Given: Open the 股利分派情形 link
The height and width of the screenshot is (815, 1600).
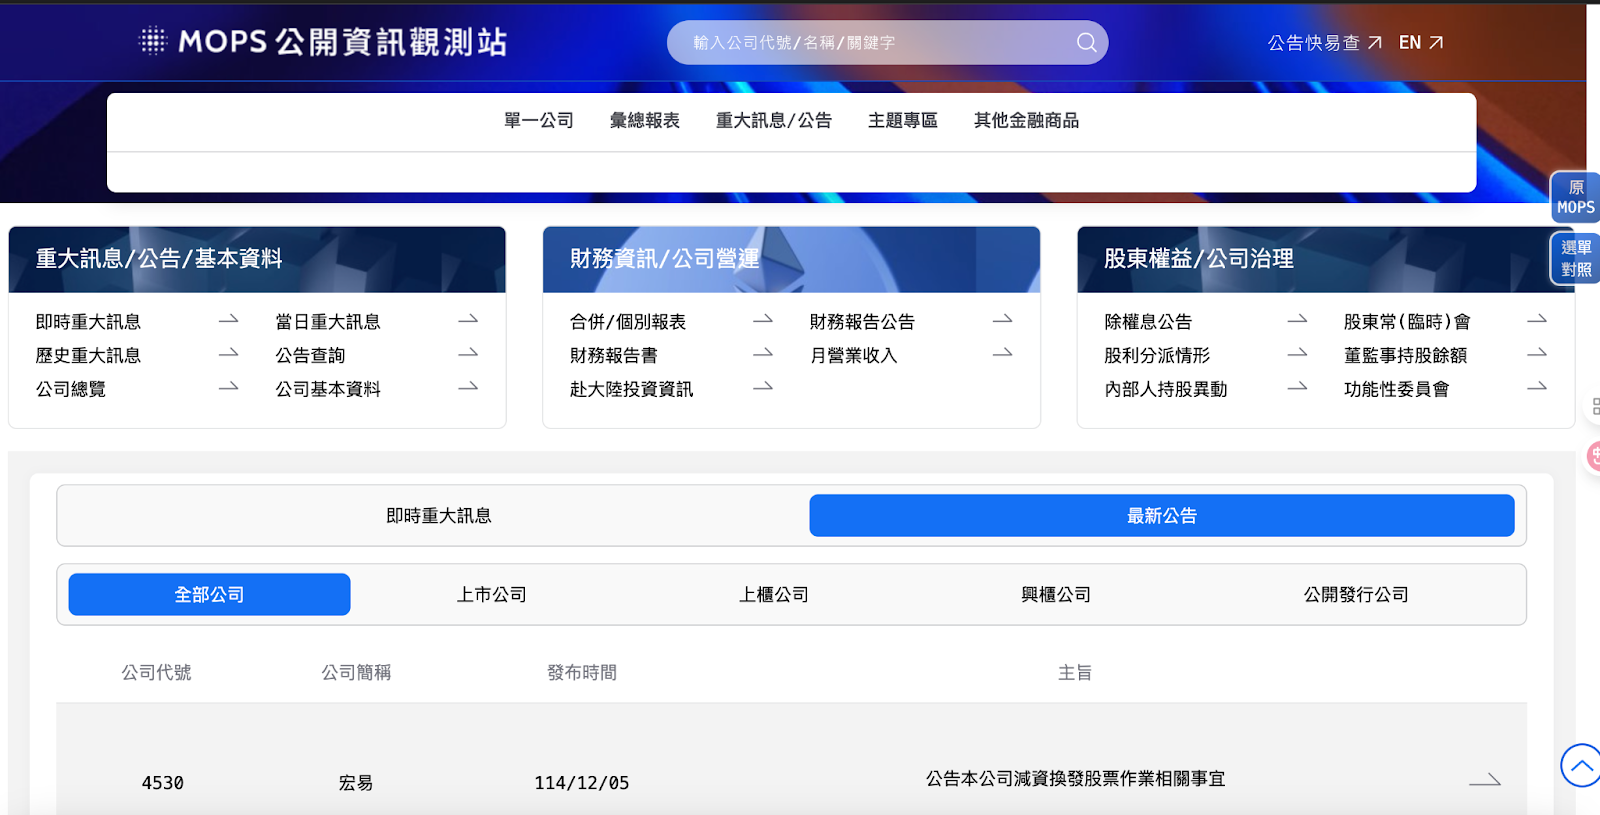Looking at the screenshot, I should tap(1157, 356).
